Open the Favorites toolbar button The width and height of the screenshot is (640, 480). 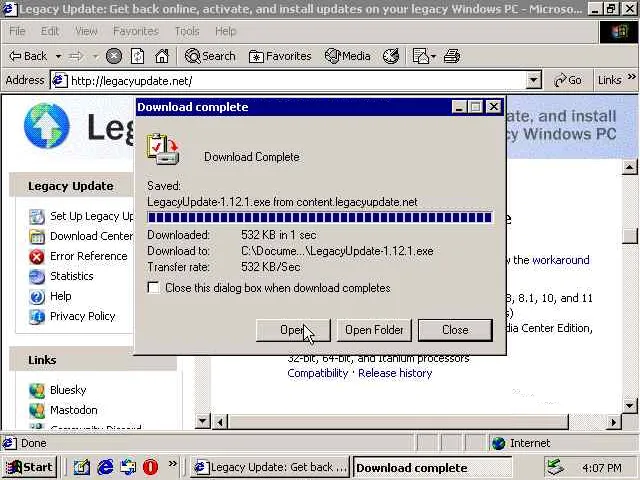[280, 56]
